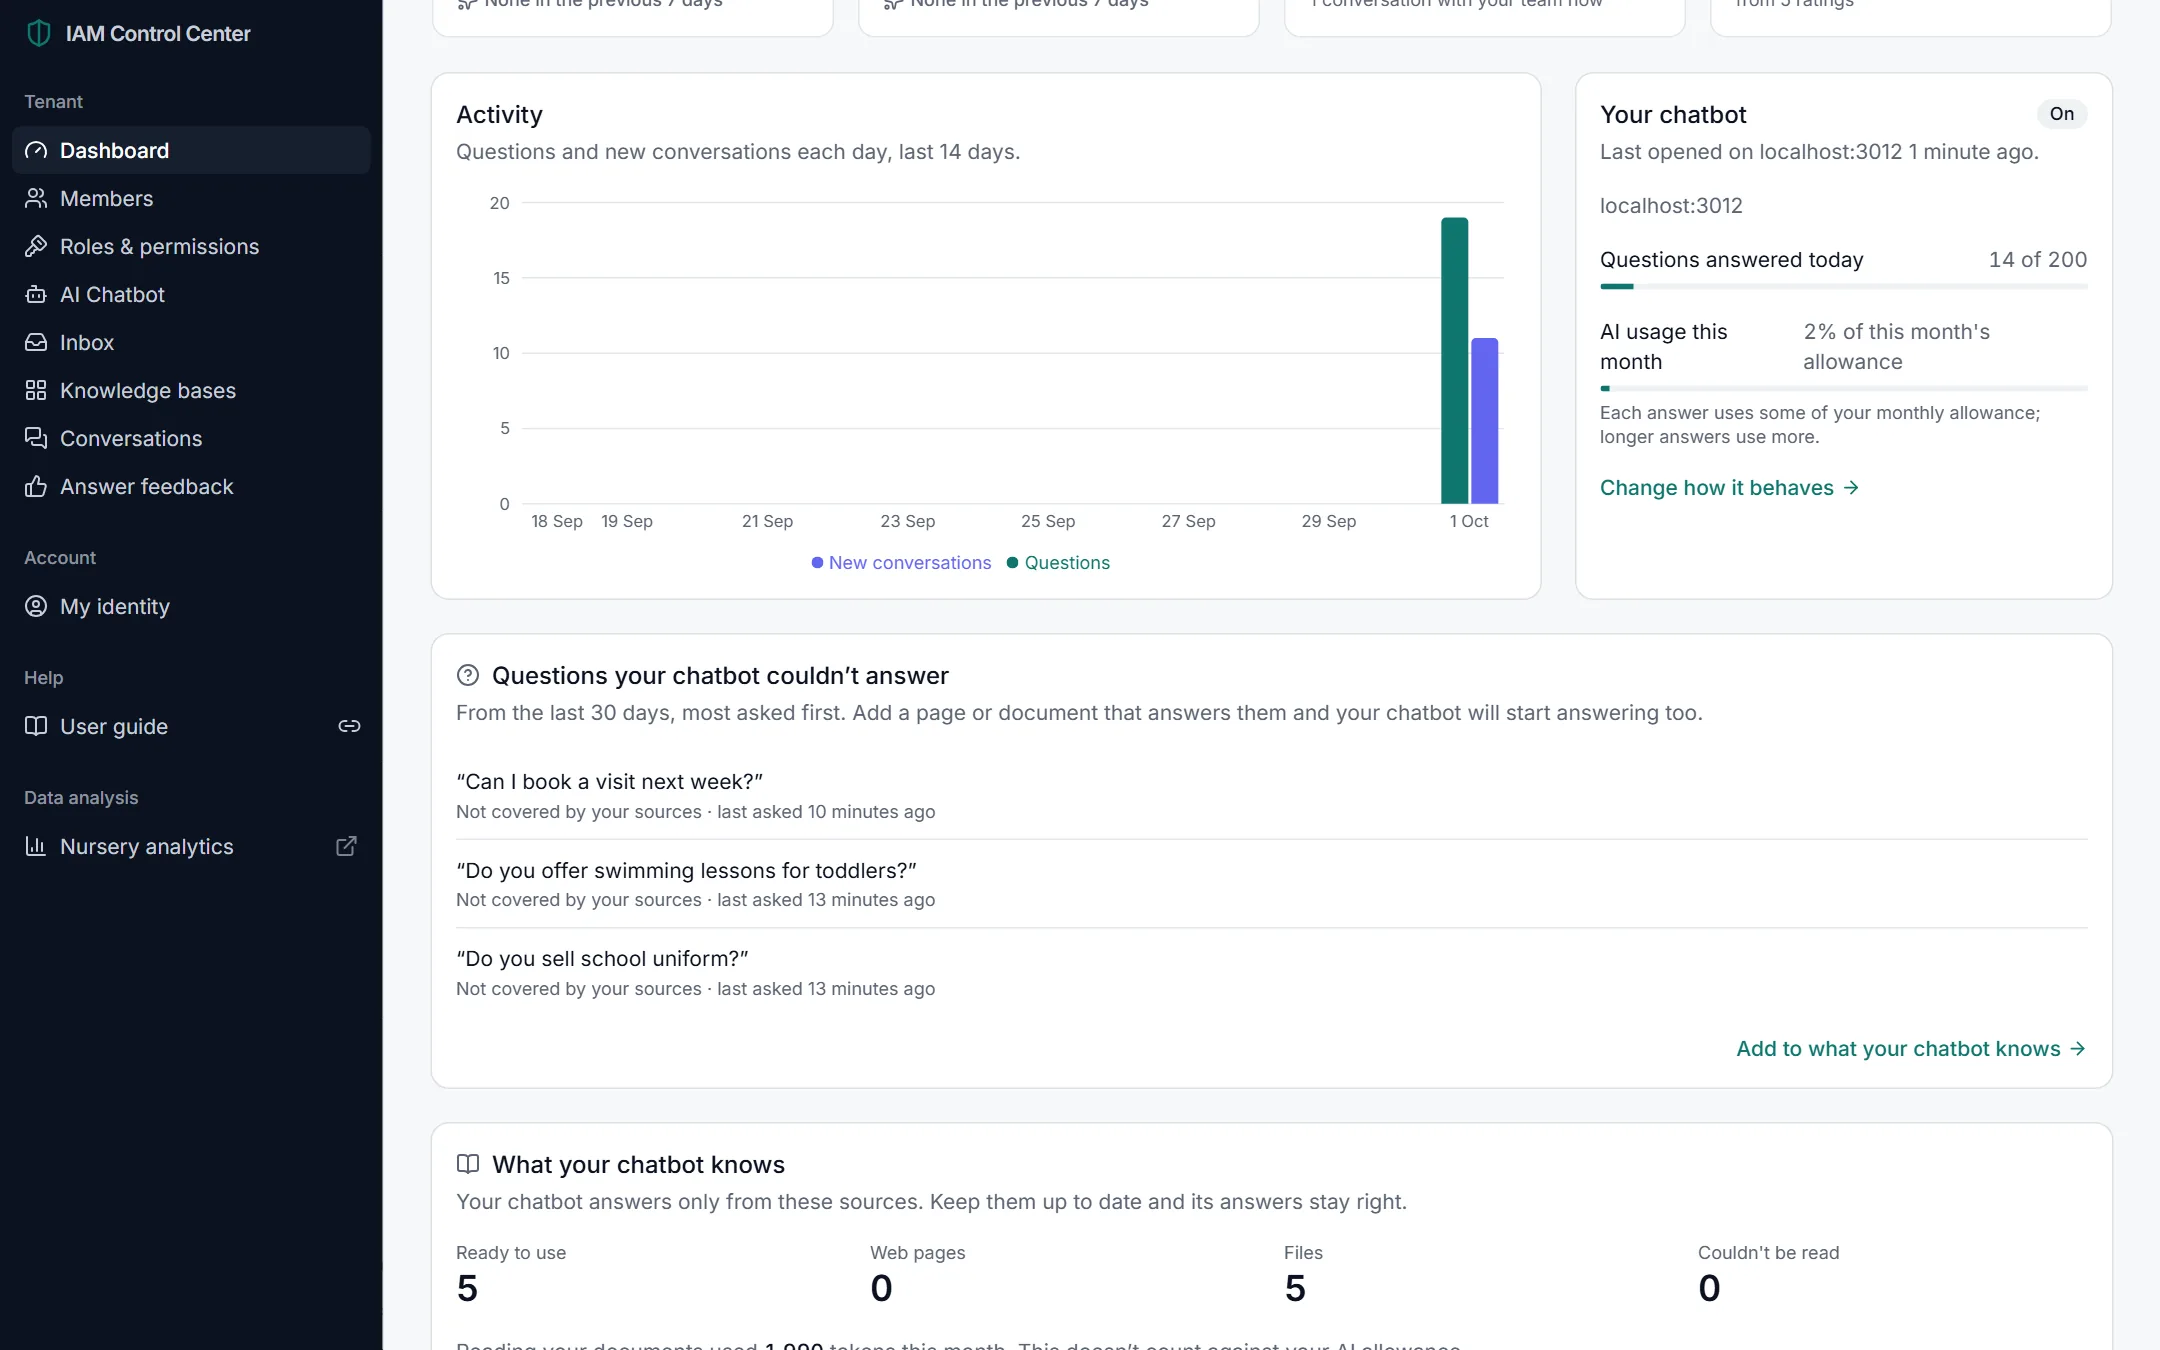Click the My identity user icon
2160x1350 pixels.
tap(36, 606)
